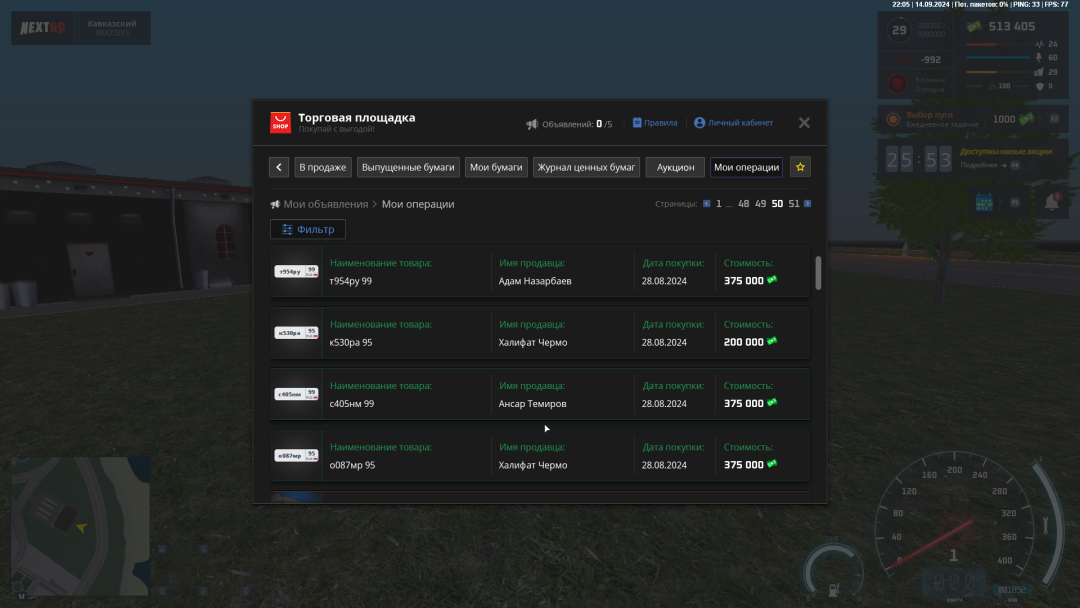The image size is (1080, 608).
Task: Click the megaphone announcements icon in header
Action: click(x=532, y=124)
